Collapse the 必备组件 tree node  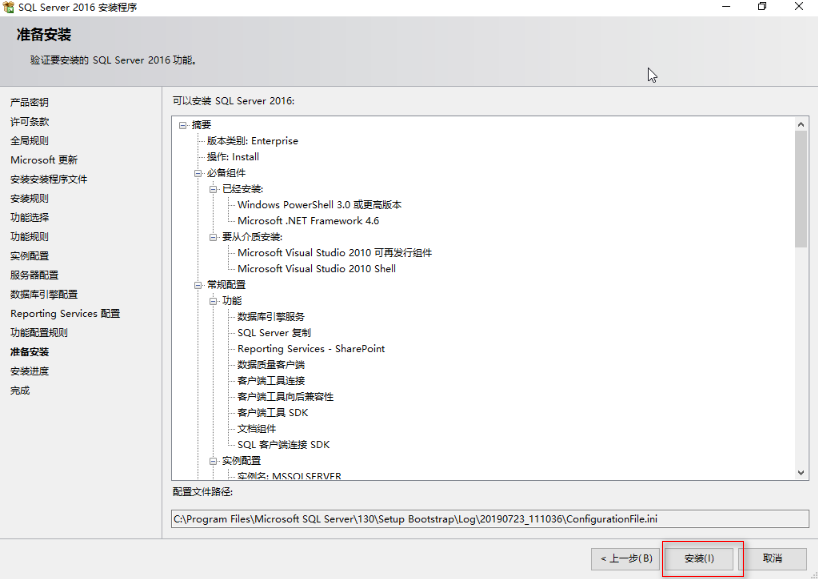coord(198,173)
